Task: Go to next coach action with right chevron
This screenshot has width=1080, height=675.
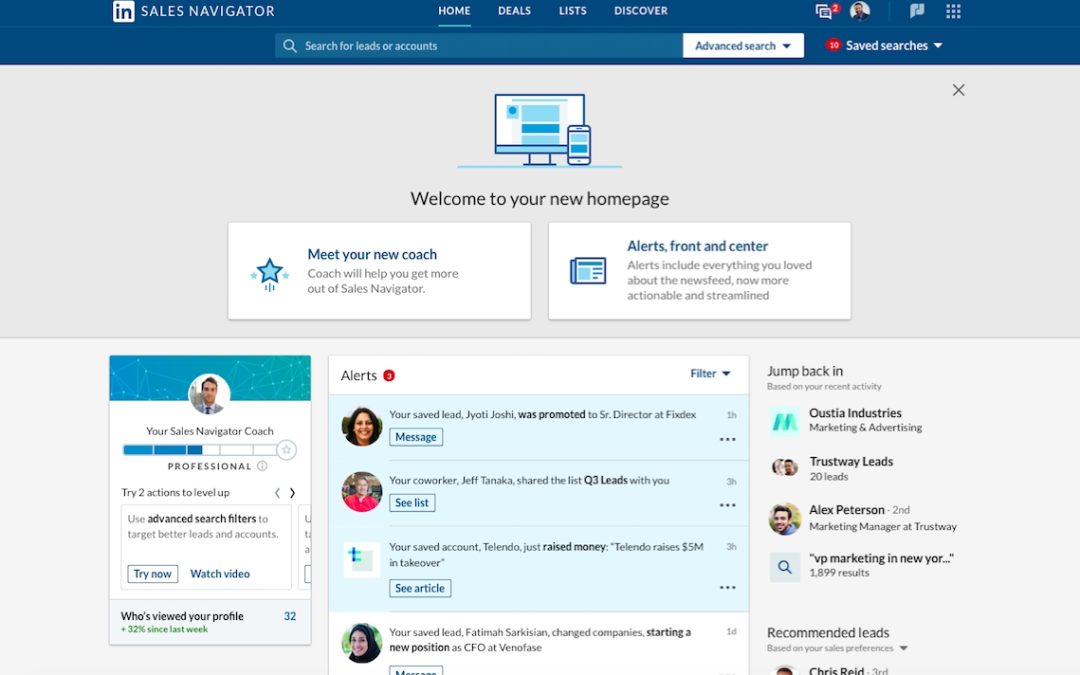Action: (x=292, y=493)
